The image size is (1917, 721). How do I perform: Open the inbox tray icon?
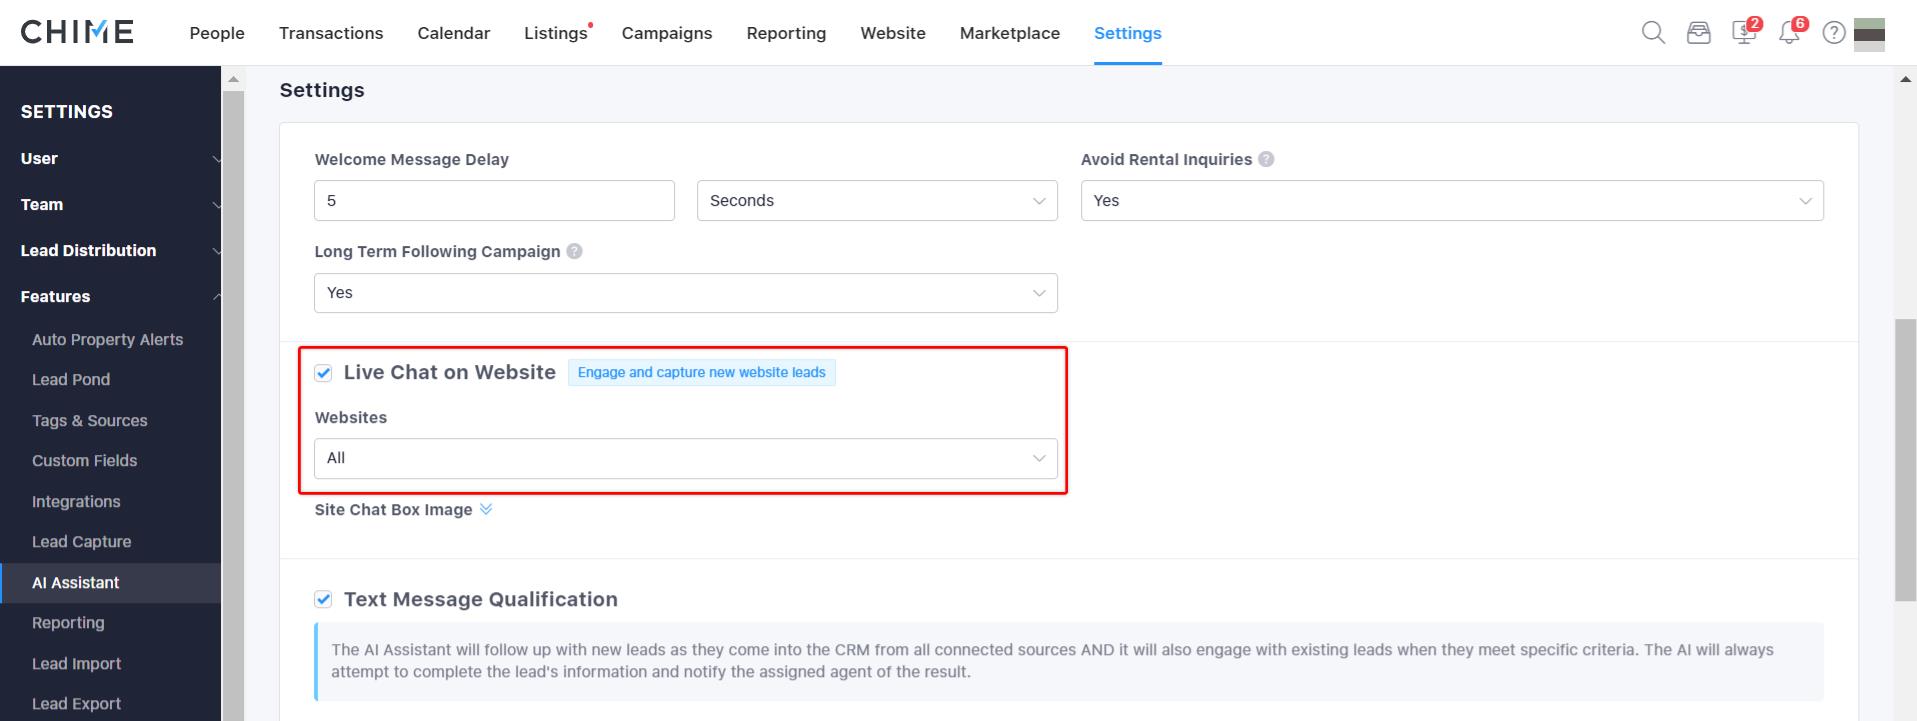(1698, 33)
